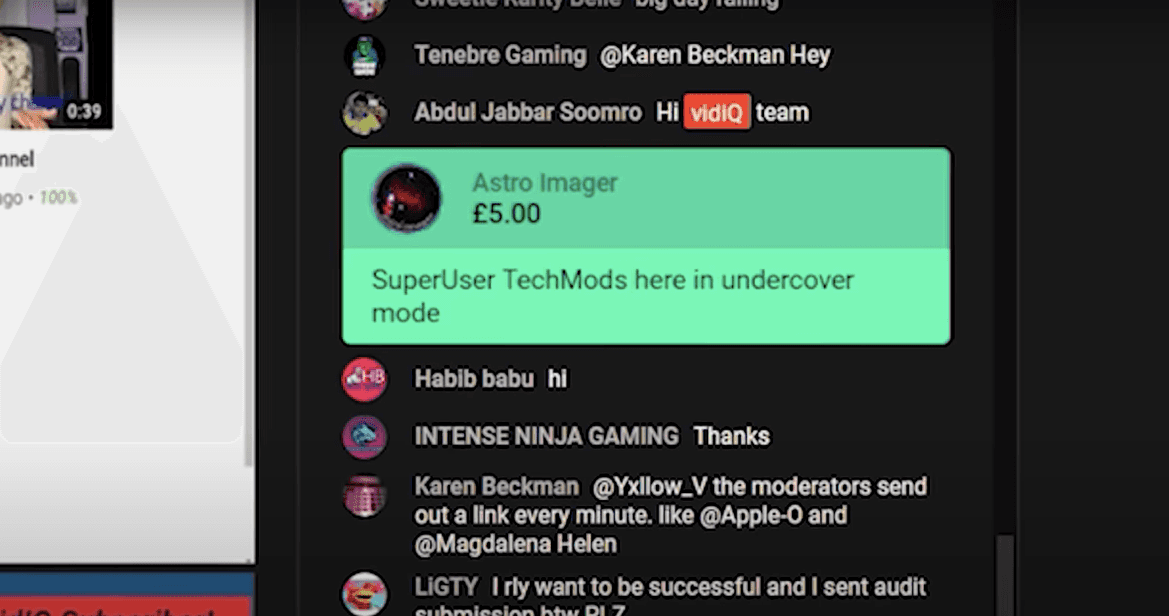Click Habib babu's red HB avatar
This screenshot has height=616, width=1169.
coord(365,379)
